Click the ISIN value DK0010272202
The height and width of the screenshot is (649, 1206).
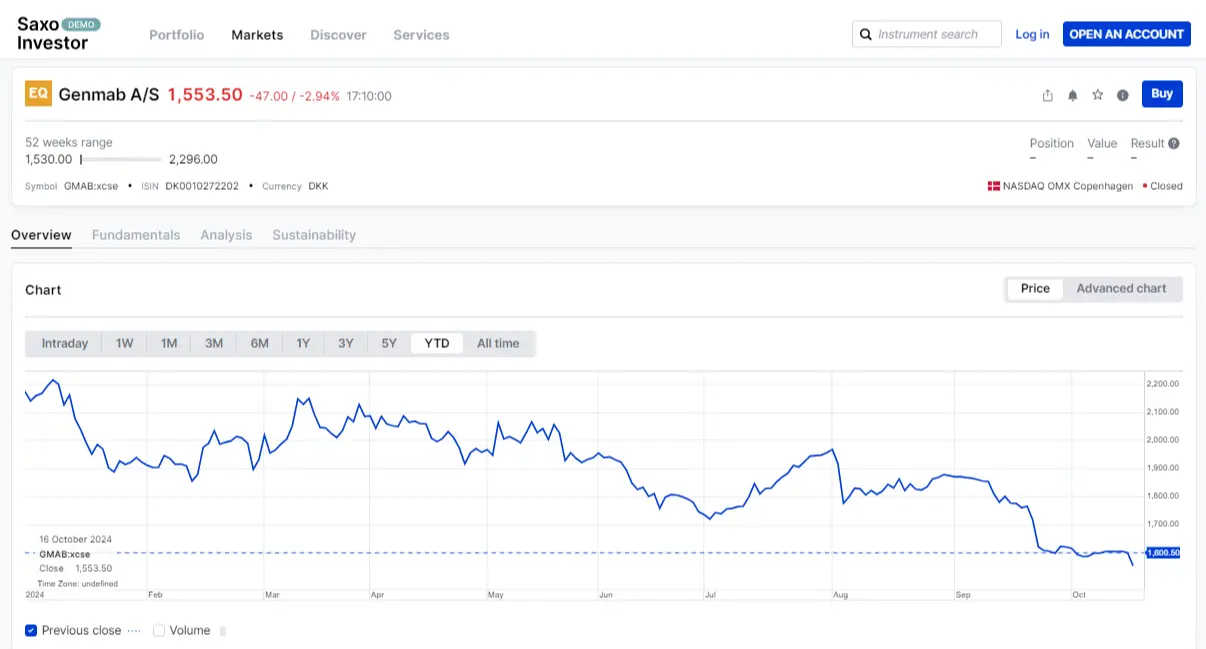[202, 186]
